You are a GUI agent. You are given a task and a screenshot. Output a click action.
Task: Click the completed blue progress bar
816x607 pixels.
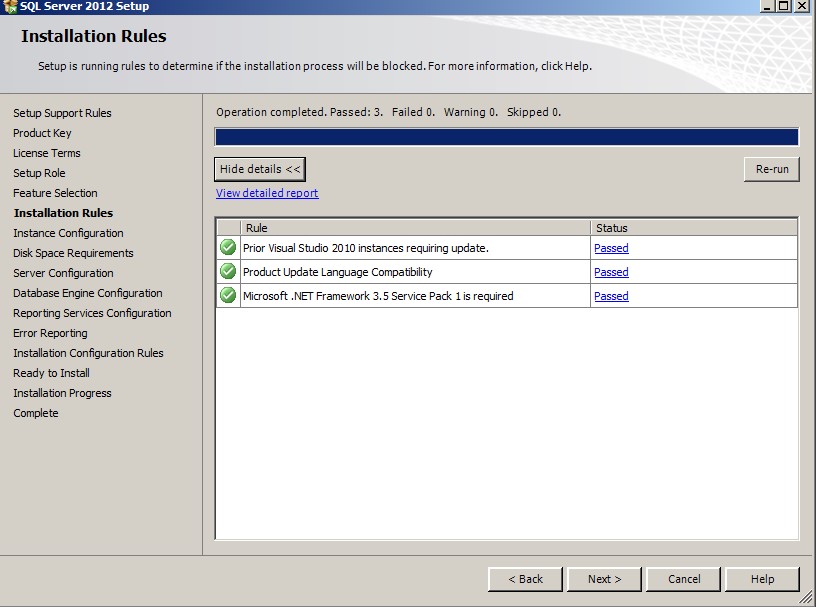pos(506,137)
